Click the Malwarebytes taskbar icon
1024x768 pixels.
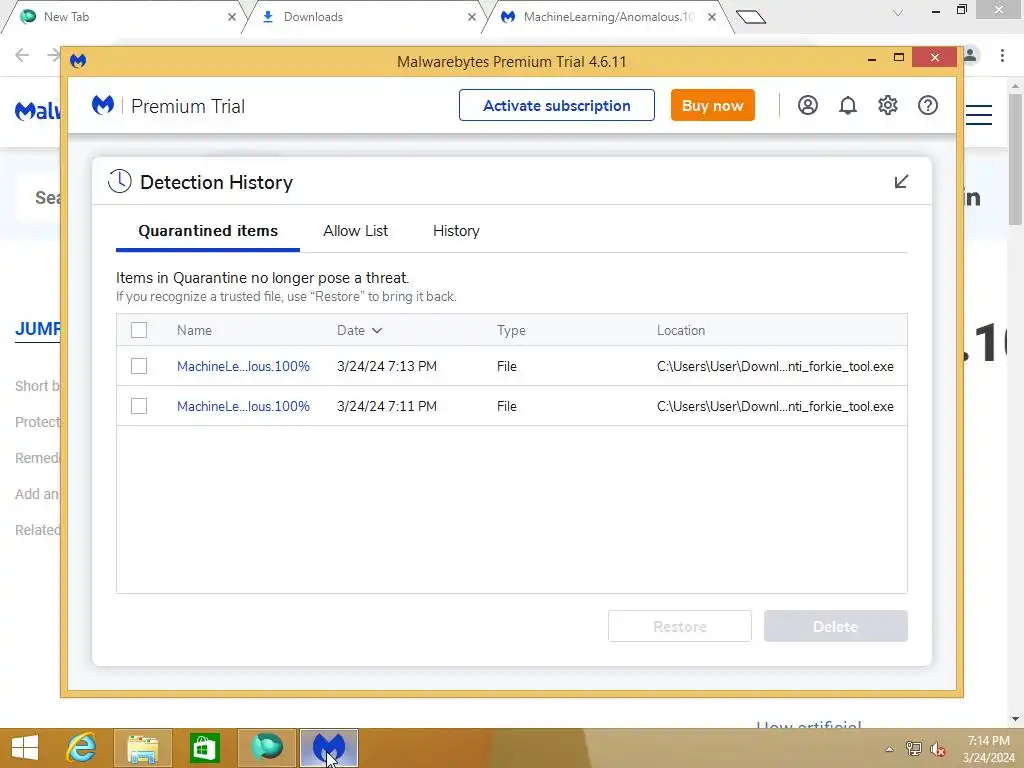tap(328, 748)
